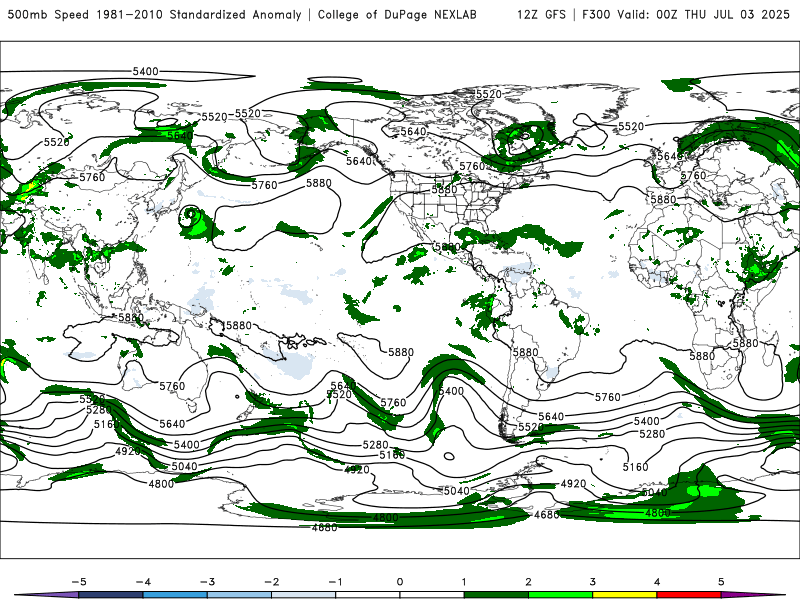Click the "0" legend scale label
The height and width of the screenshot is (600, 800).
coord(400,582)
